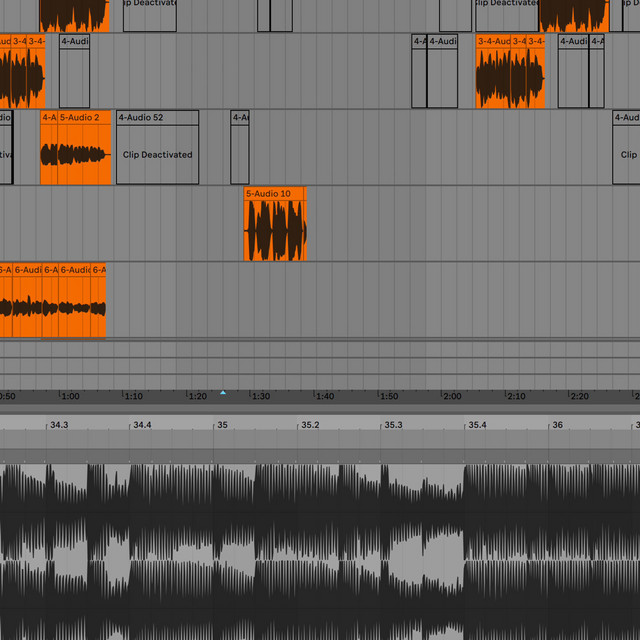Jump to 1:40 on the time ruler

tap(325, 396)
